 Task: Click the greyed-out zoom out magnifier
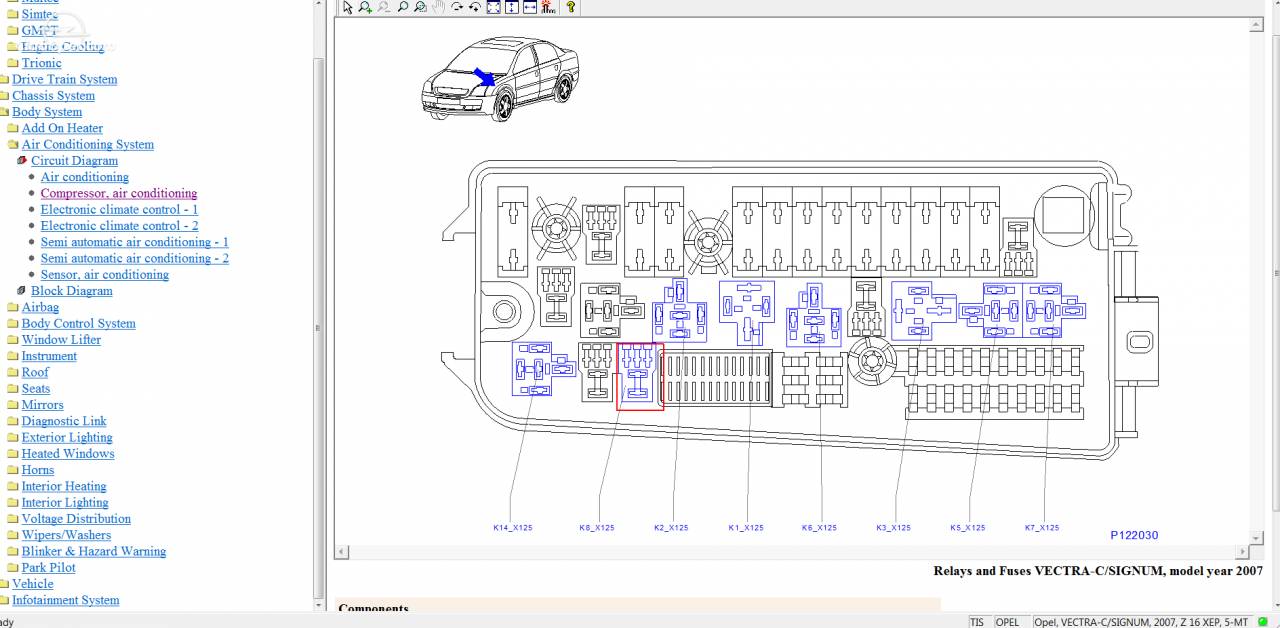tap(384, 7)
